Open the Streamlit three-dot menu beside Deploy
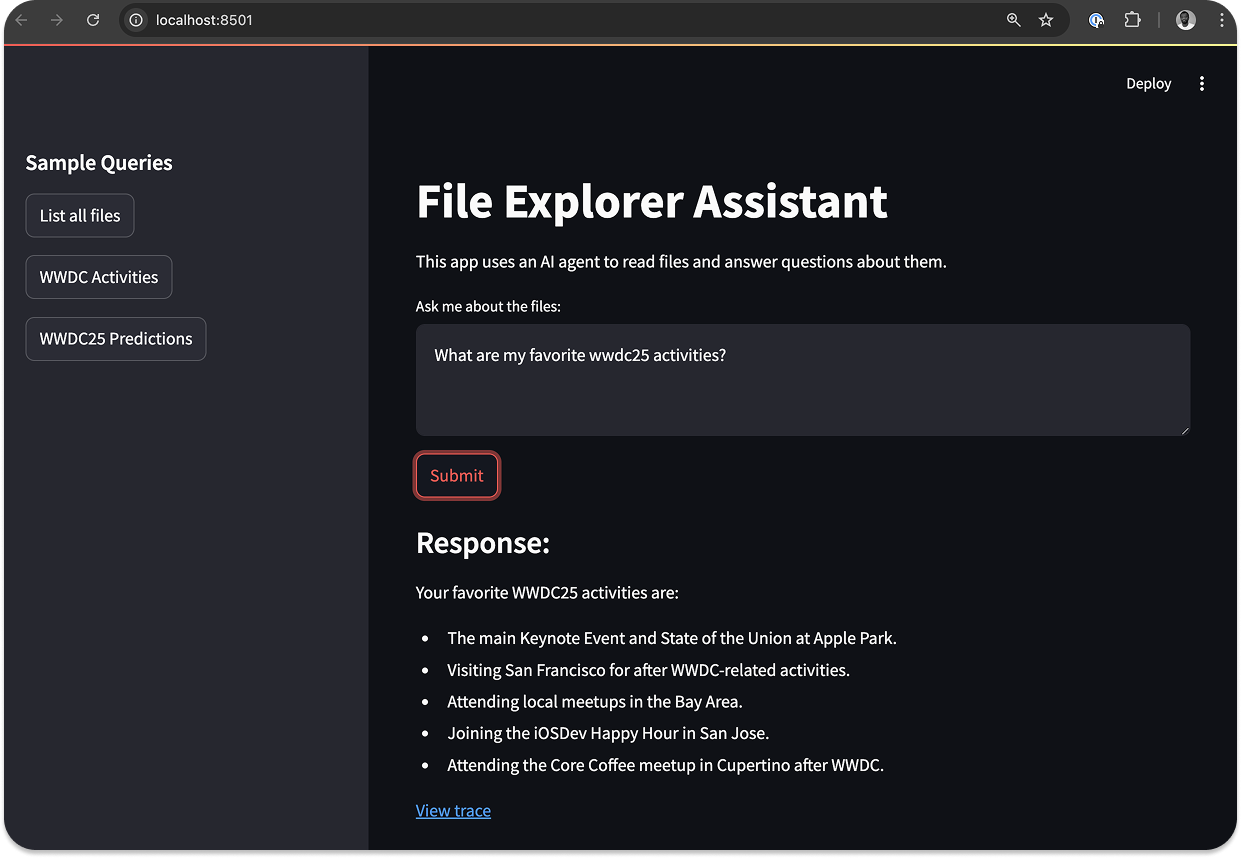The height and width of the screenshot is (858, 1241). tap(1202, 84)
